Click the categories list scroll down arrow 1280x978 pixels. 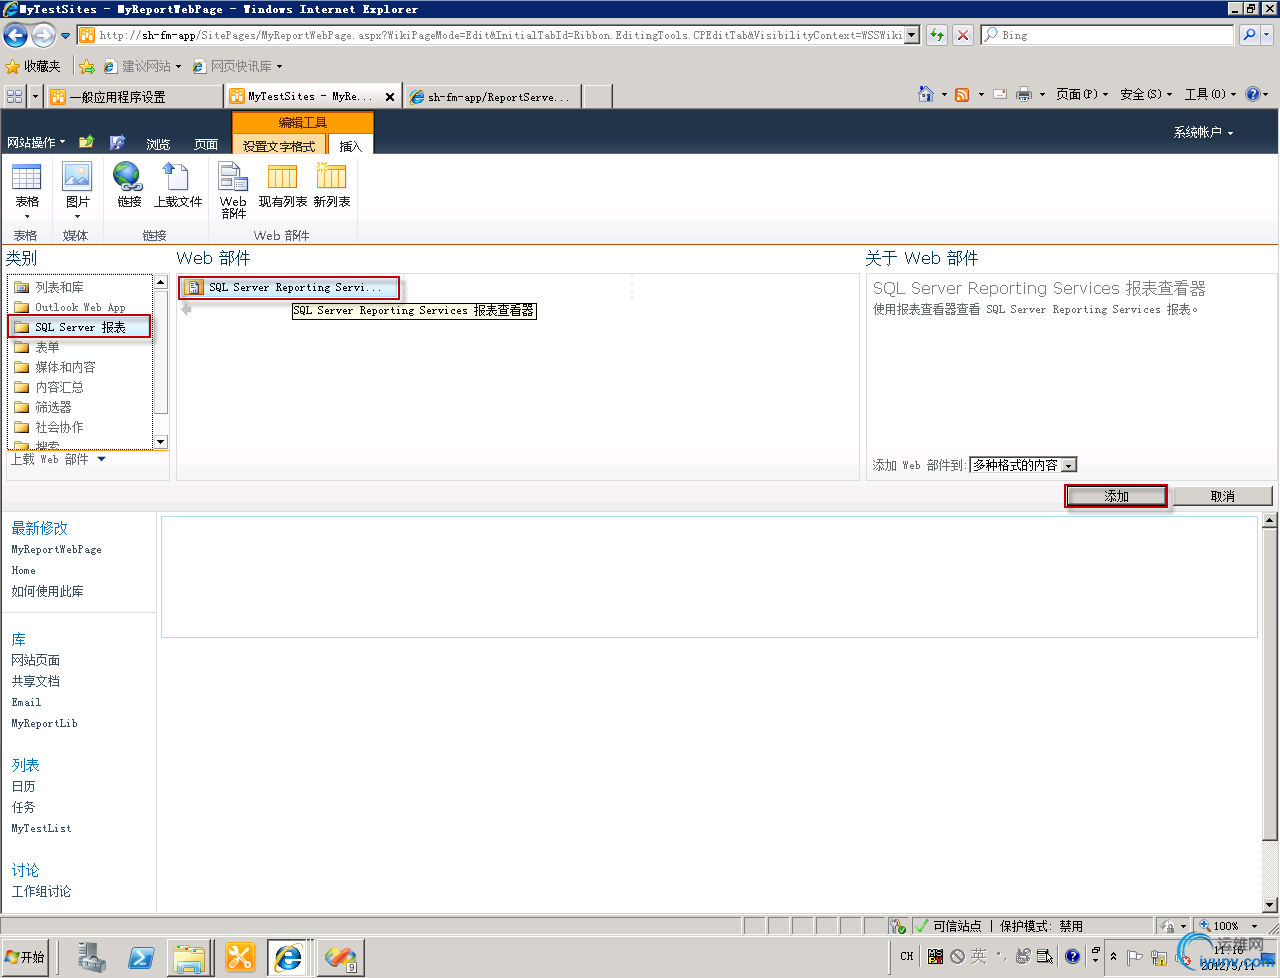point(160,442)
